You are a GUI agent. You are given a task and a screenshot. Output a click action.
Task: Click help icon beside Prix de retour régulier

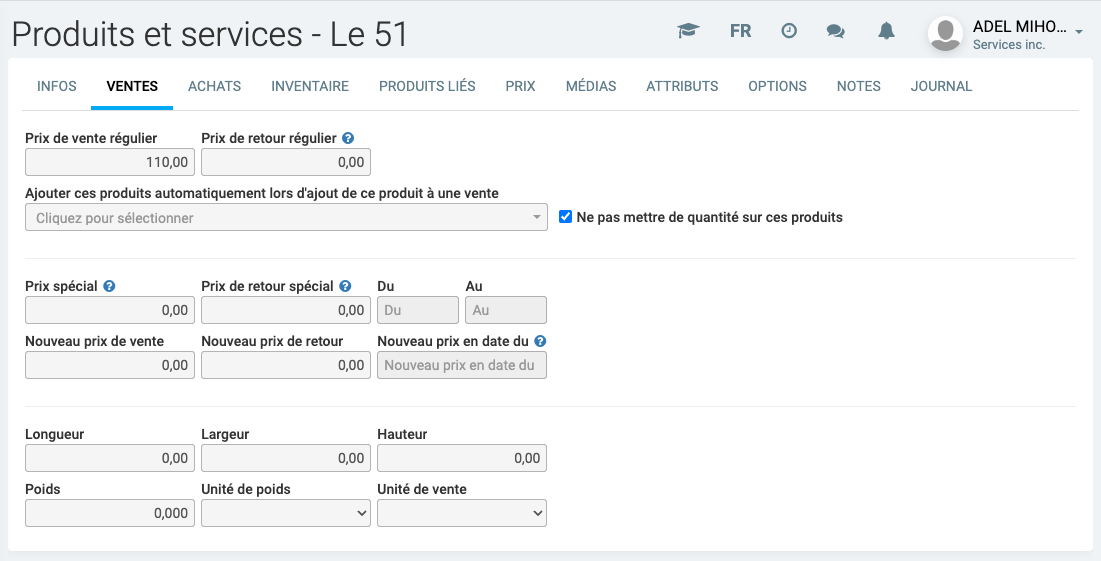click(x=348, y=139)
